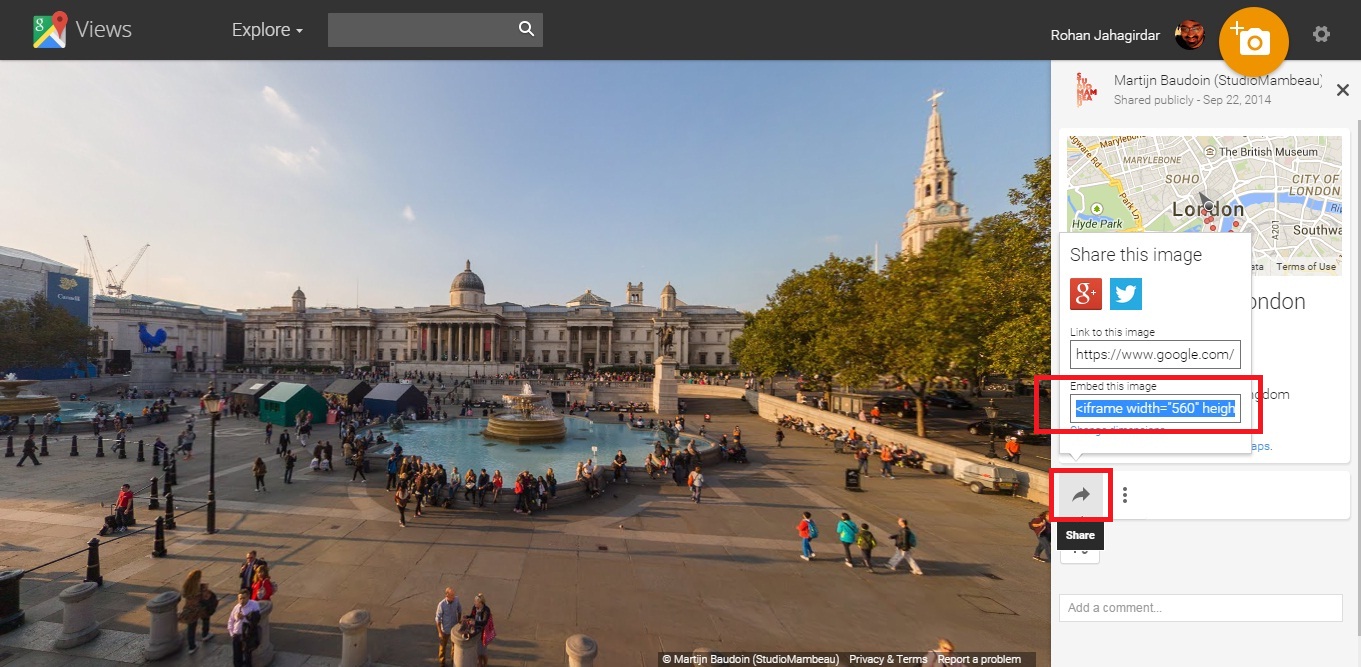1361x667 pixels.
Task: Click the Share arrow button
Action: (1081, 494)
